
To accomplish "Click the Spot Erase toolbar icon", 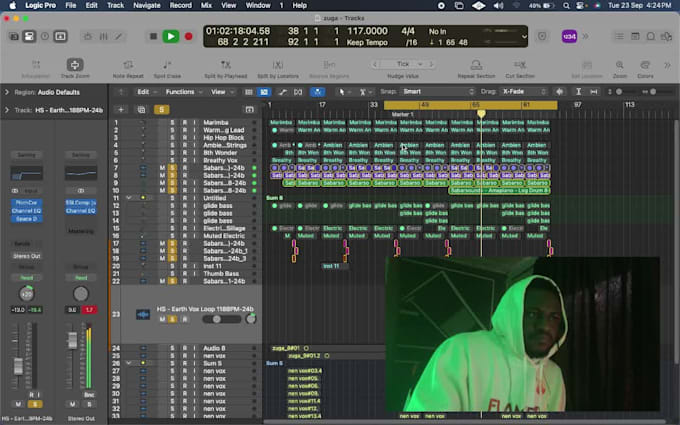I will coord(167,65).
